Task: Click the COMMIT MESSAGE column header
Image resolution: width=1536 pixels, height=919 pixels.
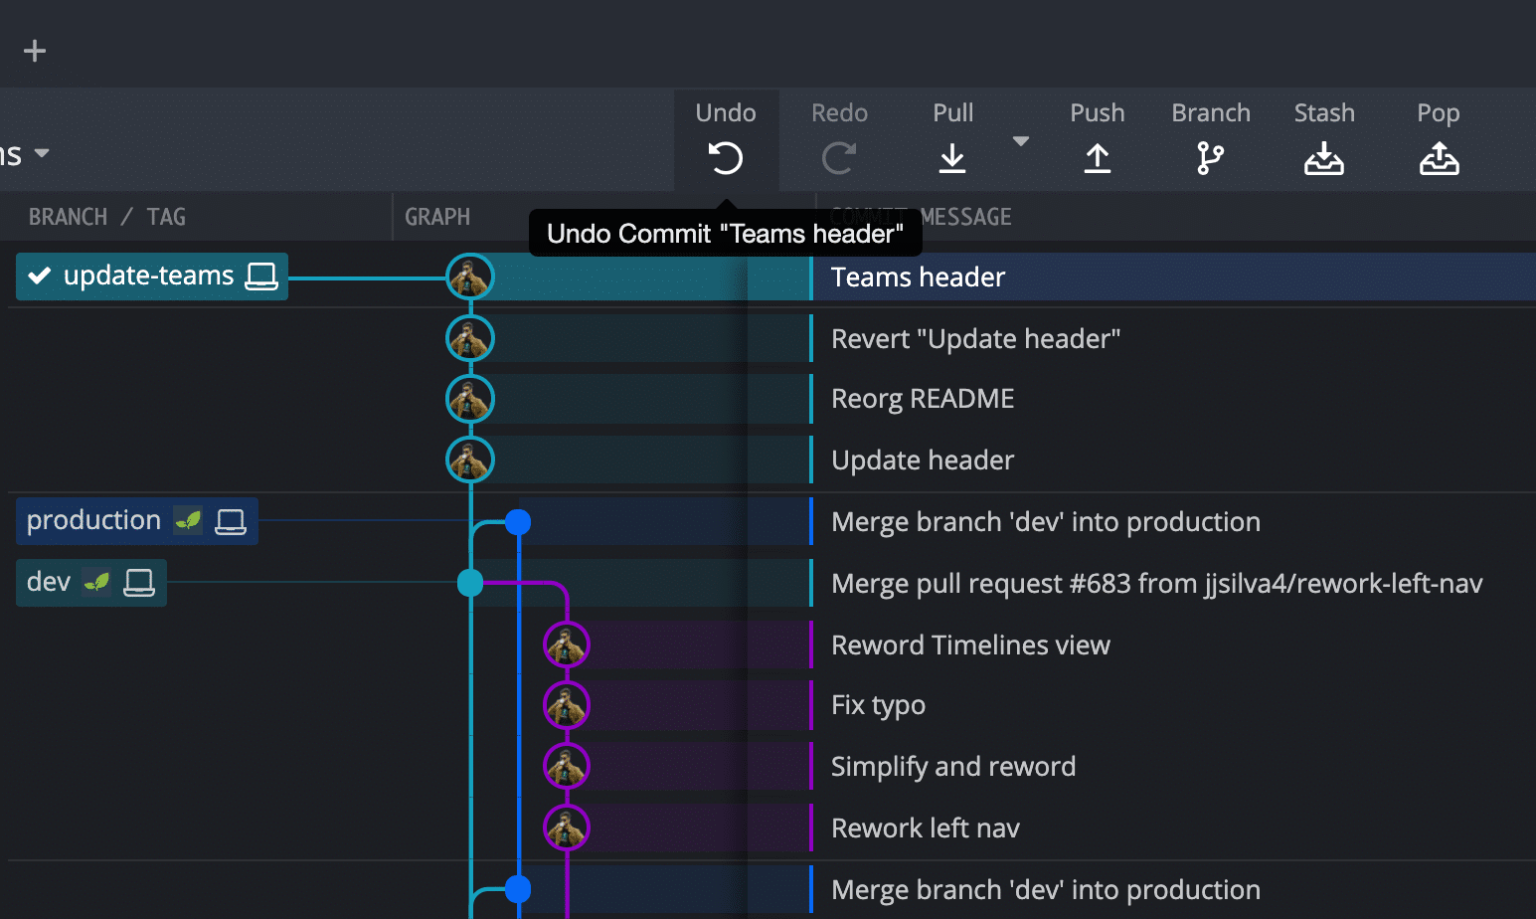Action: pyautogui.click(x=920, y=216)
